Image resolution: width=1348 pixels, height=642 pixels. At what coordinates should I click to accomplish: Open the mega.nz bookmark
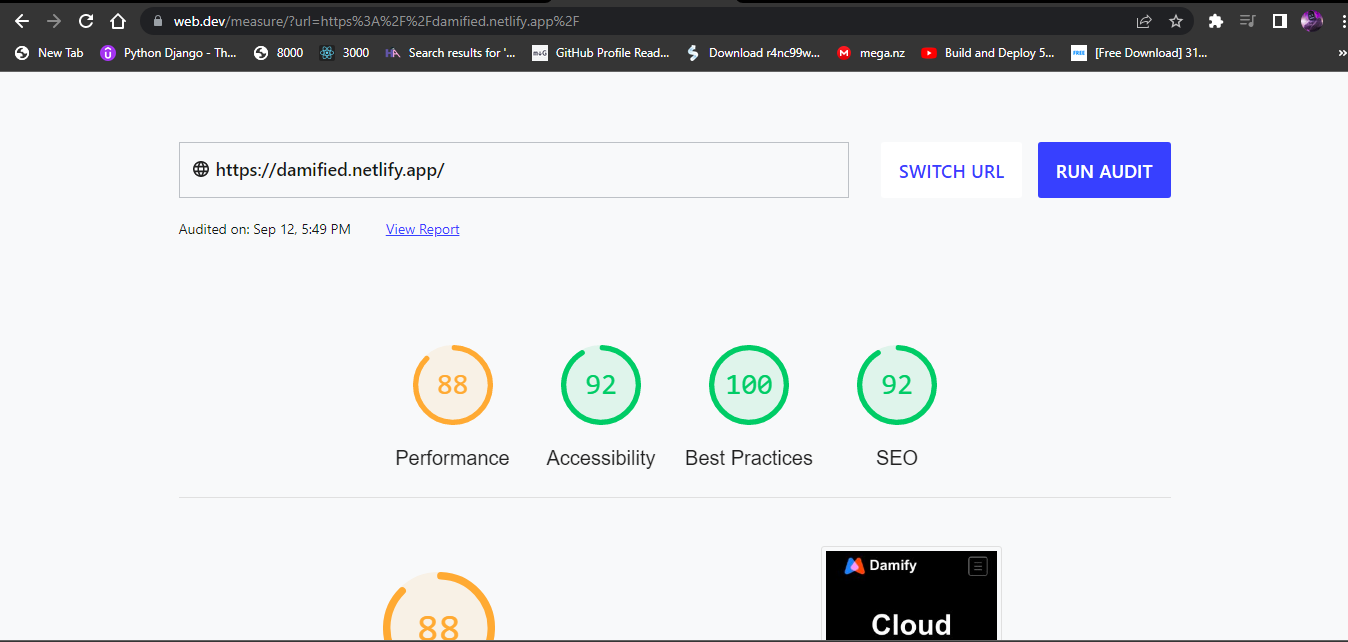[871, 53]
